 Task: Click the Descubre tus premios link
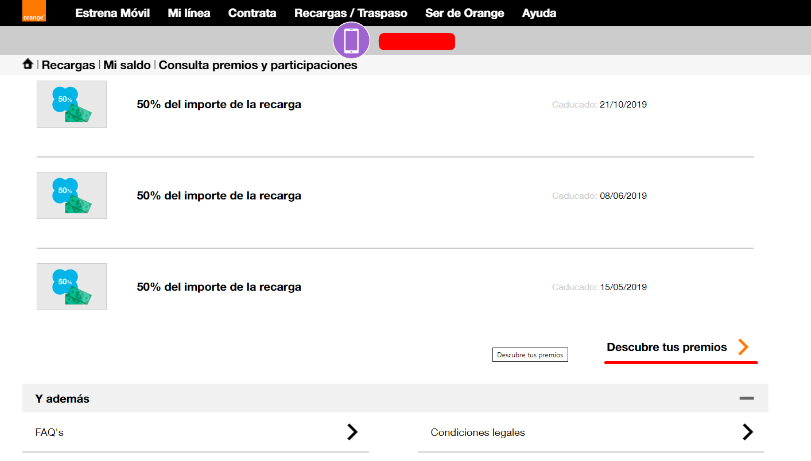[666, 347]
